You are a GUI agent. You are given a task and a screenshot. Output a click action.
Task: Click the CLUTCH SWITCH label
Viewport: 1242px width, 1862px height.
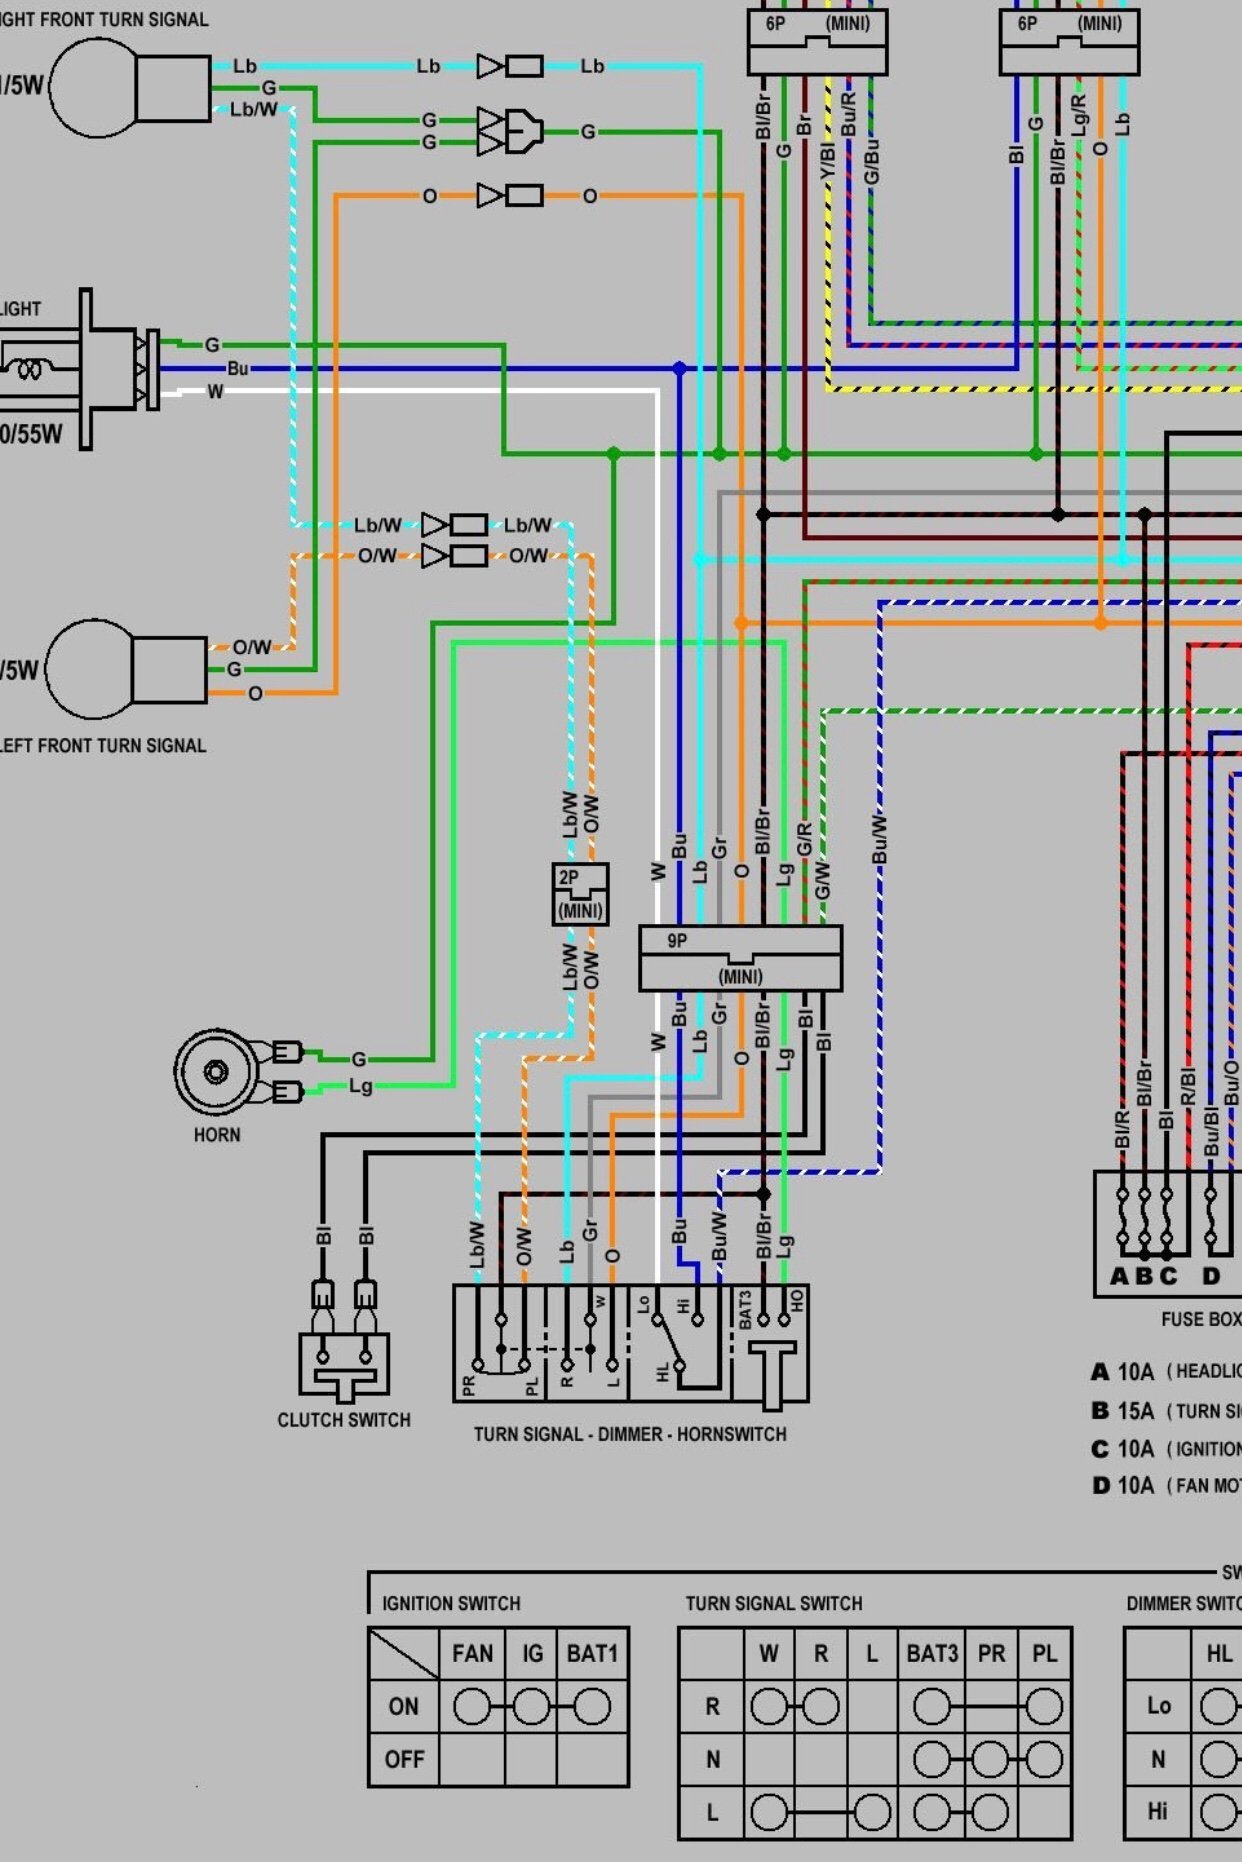[344, 1420]
